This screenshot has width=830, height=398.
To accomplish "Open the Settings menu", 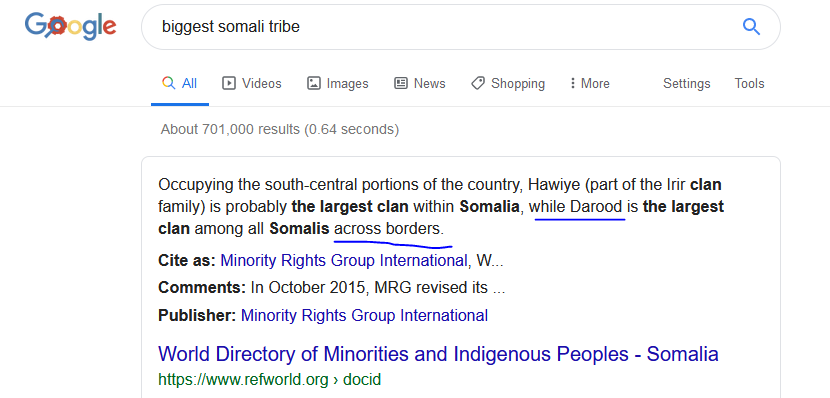I will [x=687, y=84].
